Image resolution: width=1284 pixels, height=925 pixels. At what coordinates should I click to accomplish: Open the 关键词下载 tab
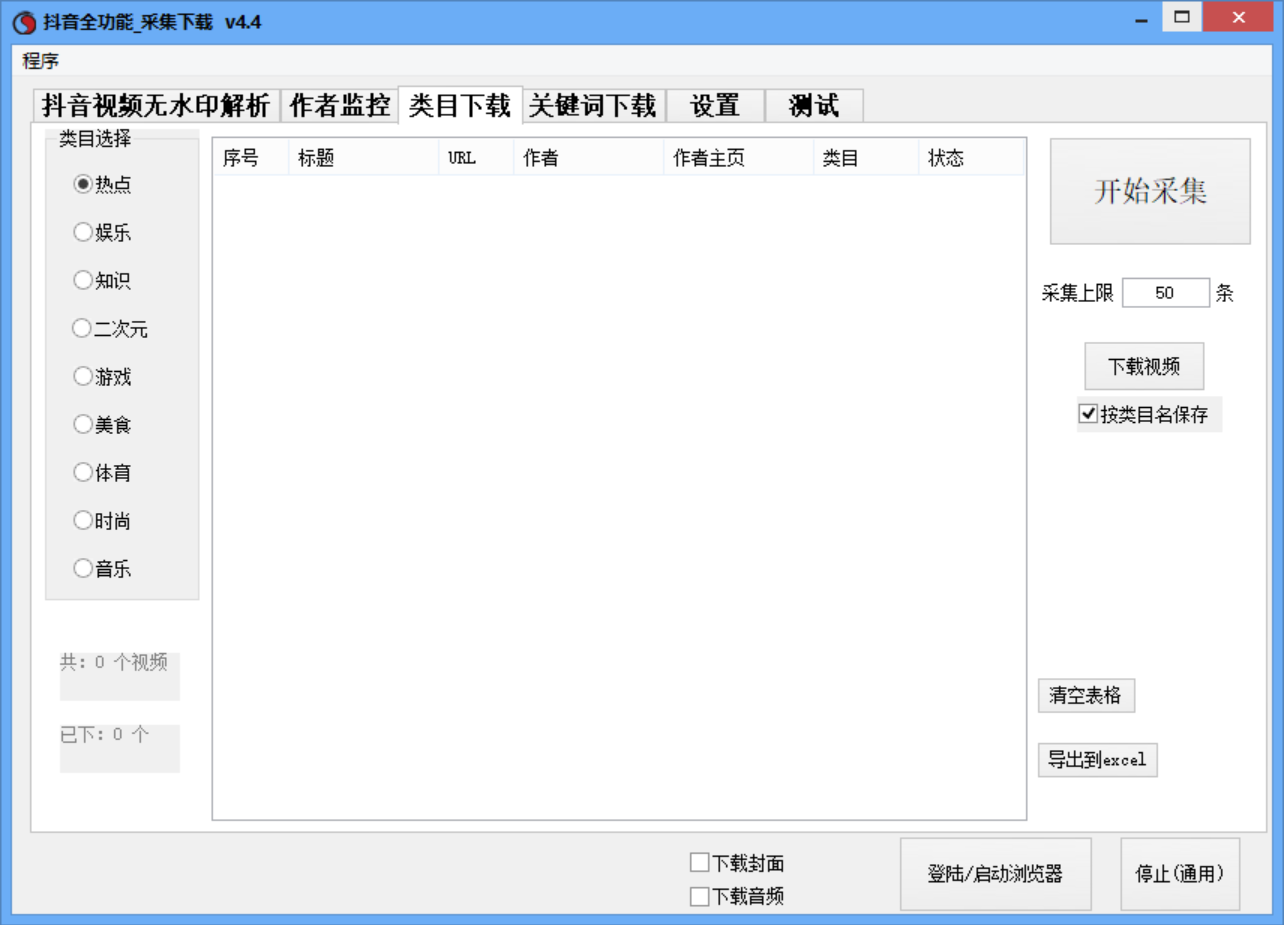pos(592,105)
